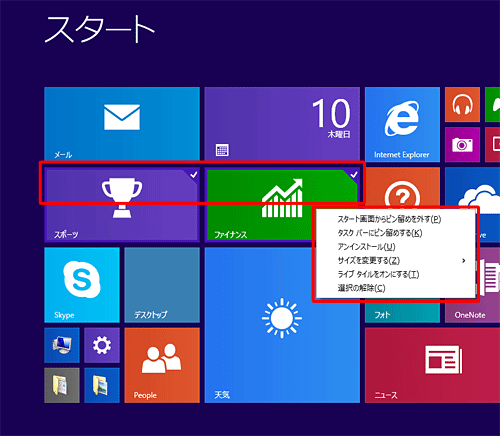The height and width of the screenshot is (436, 500).
Task: Open the Help tile with question mark
Action: point(402,187)
